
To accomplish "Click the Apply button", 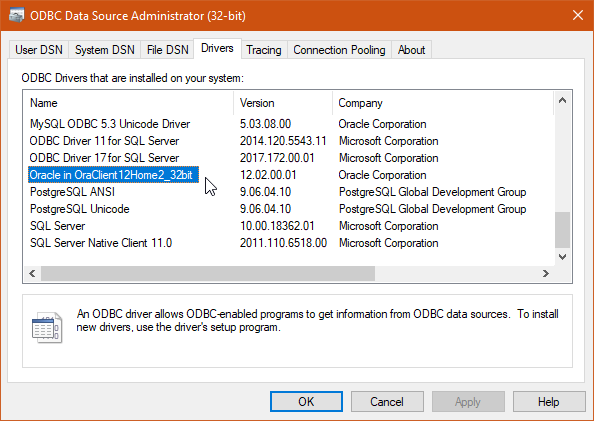I will [x=468, y=401].
